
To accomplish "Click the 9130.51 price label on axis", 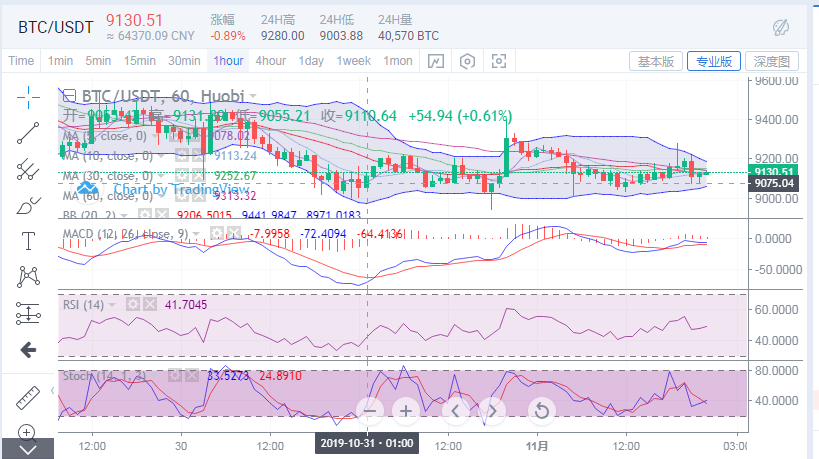I will coord(774,172).
